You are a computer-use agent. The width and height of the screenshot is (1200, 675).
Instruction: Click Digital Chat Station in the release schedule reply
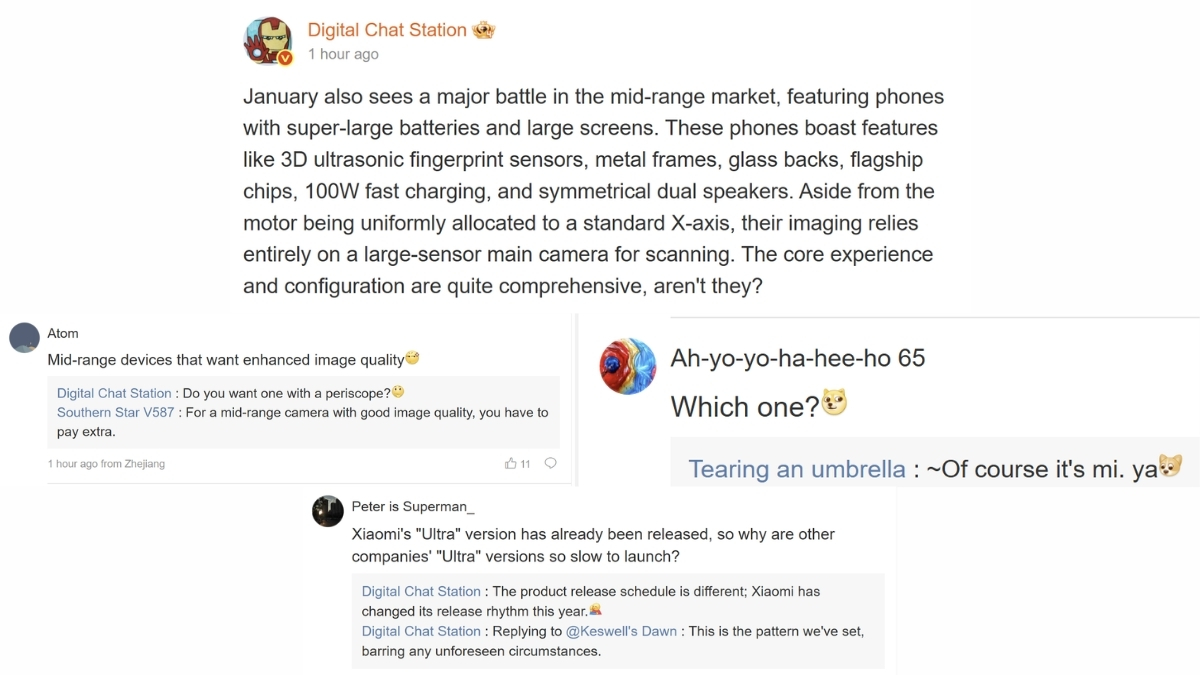coord(421,591)
